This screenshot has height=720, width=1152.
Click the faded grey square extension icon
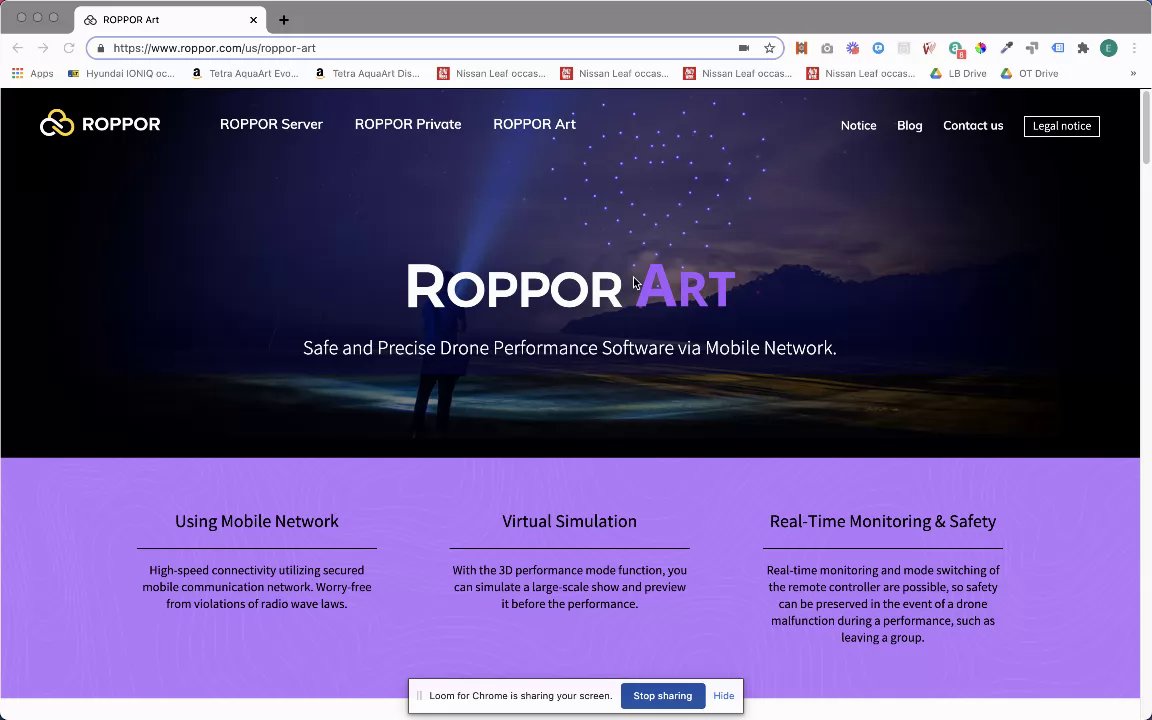tap(904, 48)
